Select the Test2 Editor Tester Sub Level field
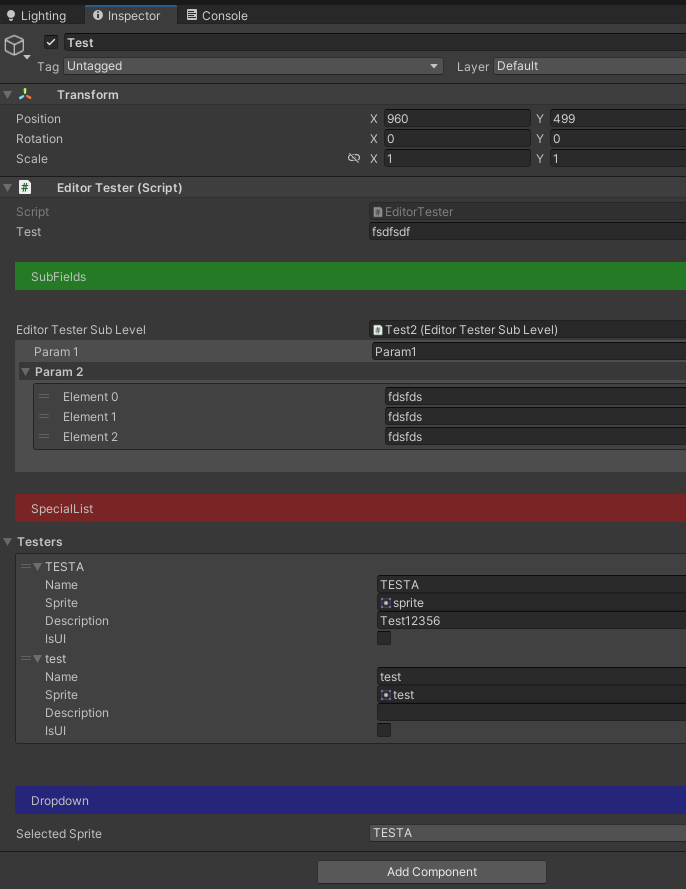The width and height of the screenshot is (686, 889). (527, 329)
